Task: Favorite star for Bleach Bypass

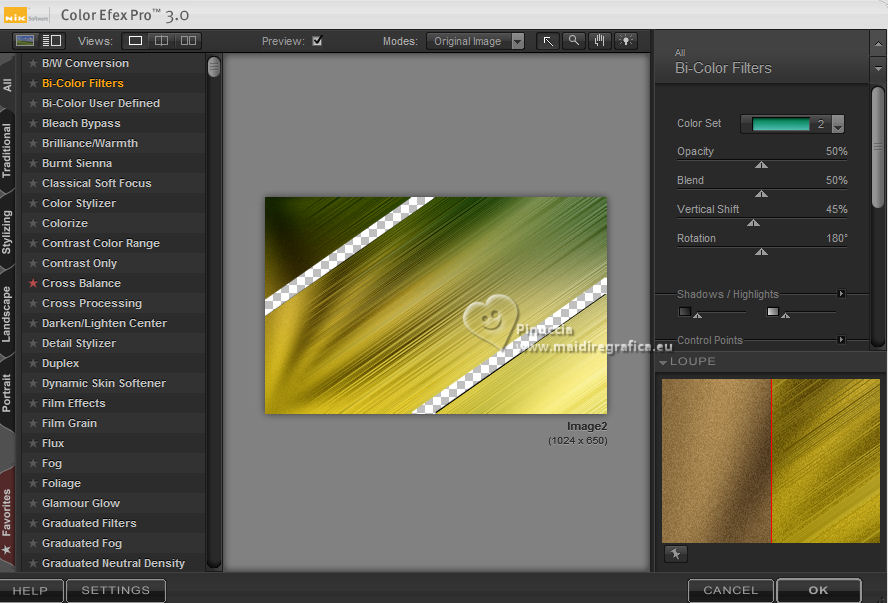Action: point(33,123)
